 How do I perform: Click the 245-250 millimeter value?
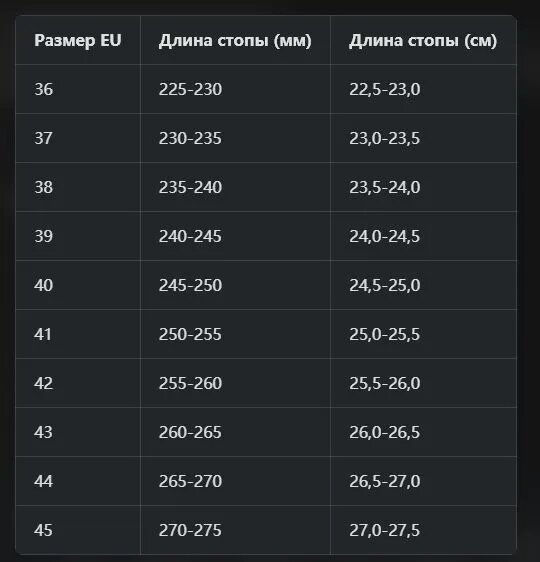coord(190,285)
